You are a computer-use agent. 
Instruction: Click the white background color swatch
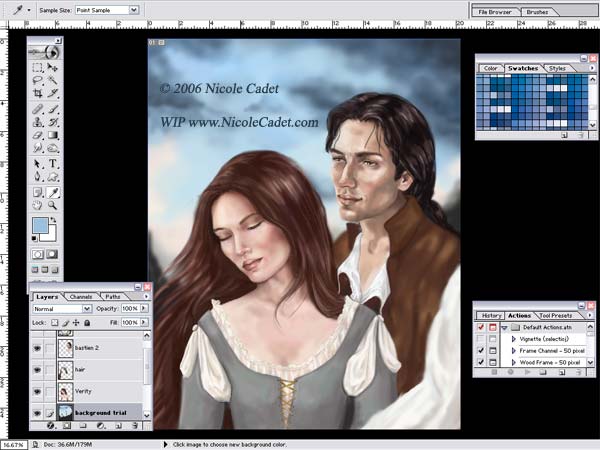pos(52,235)
